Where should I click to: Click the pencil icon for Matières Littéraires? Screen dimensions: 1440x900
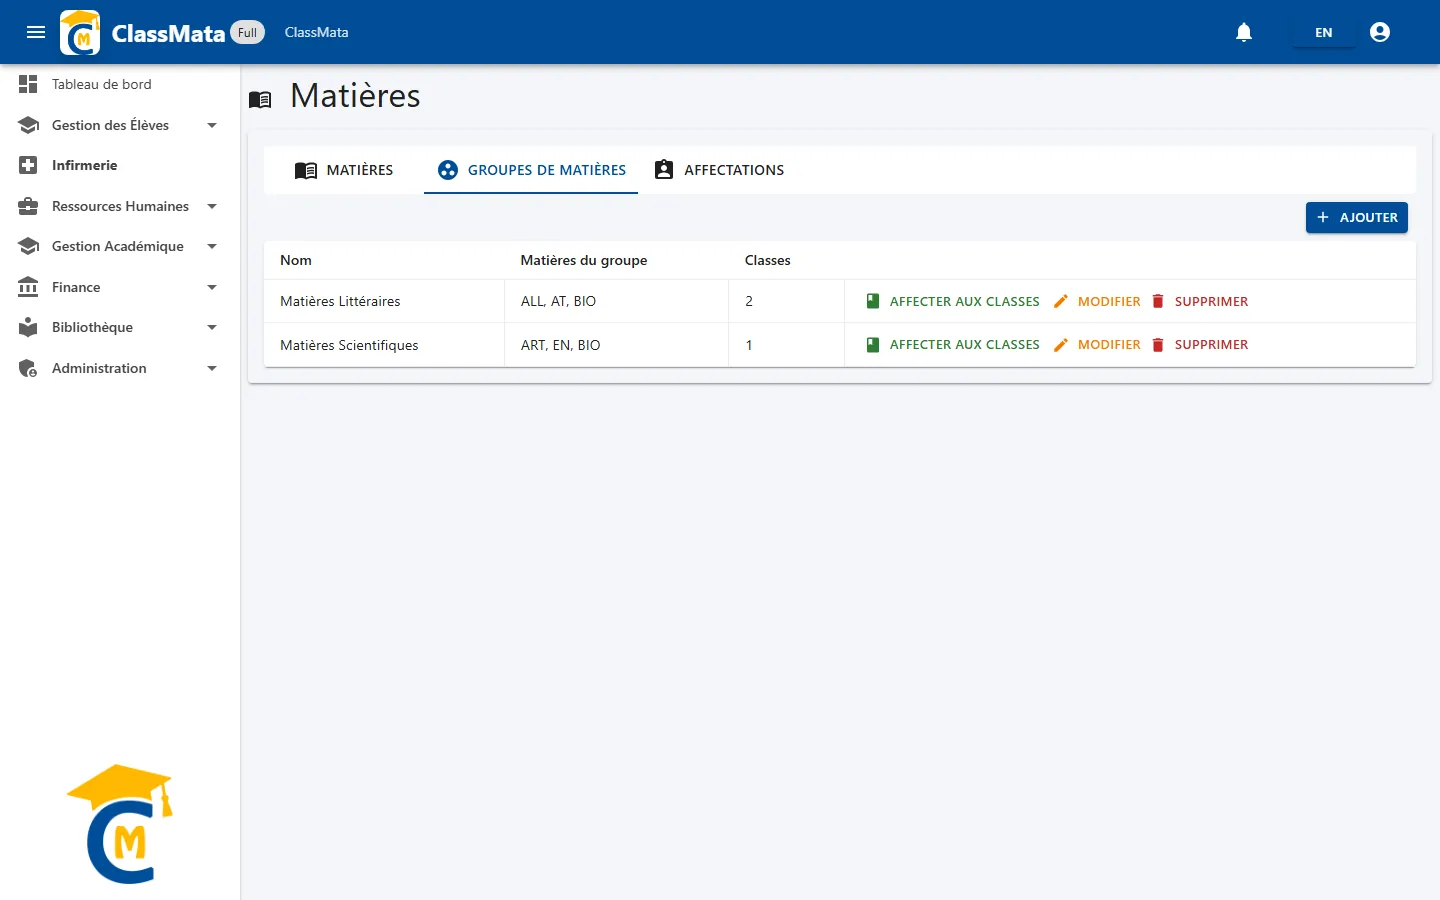click(x=1061, y=301)
